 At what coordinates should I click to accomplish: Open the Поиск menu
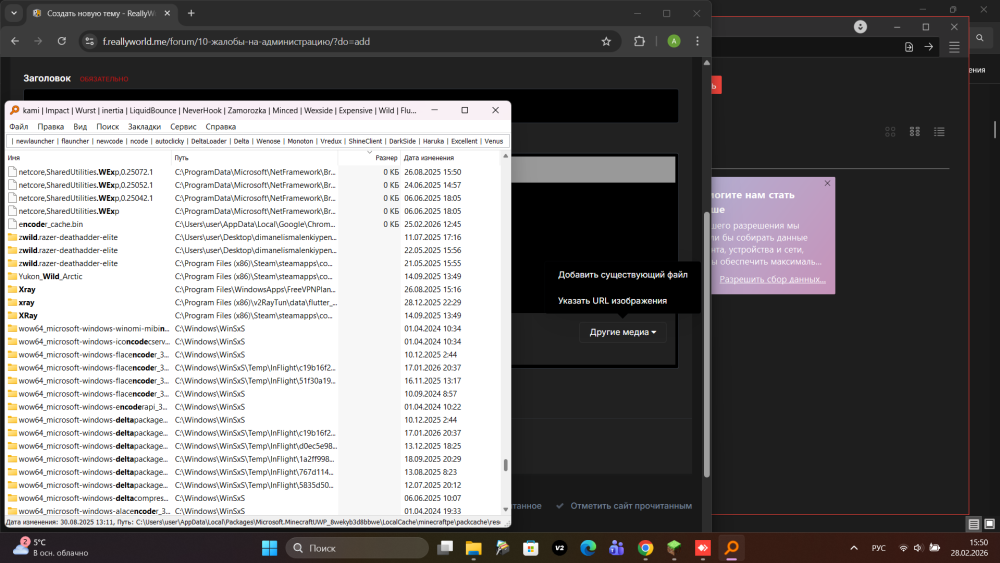pos(107,127)
